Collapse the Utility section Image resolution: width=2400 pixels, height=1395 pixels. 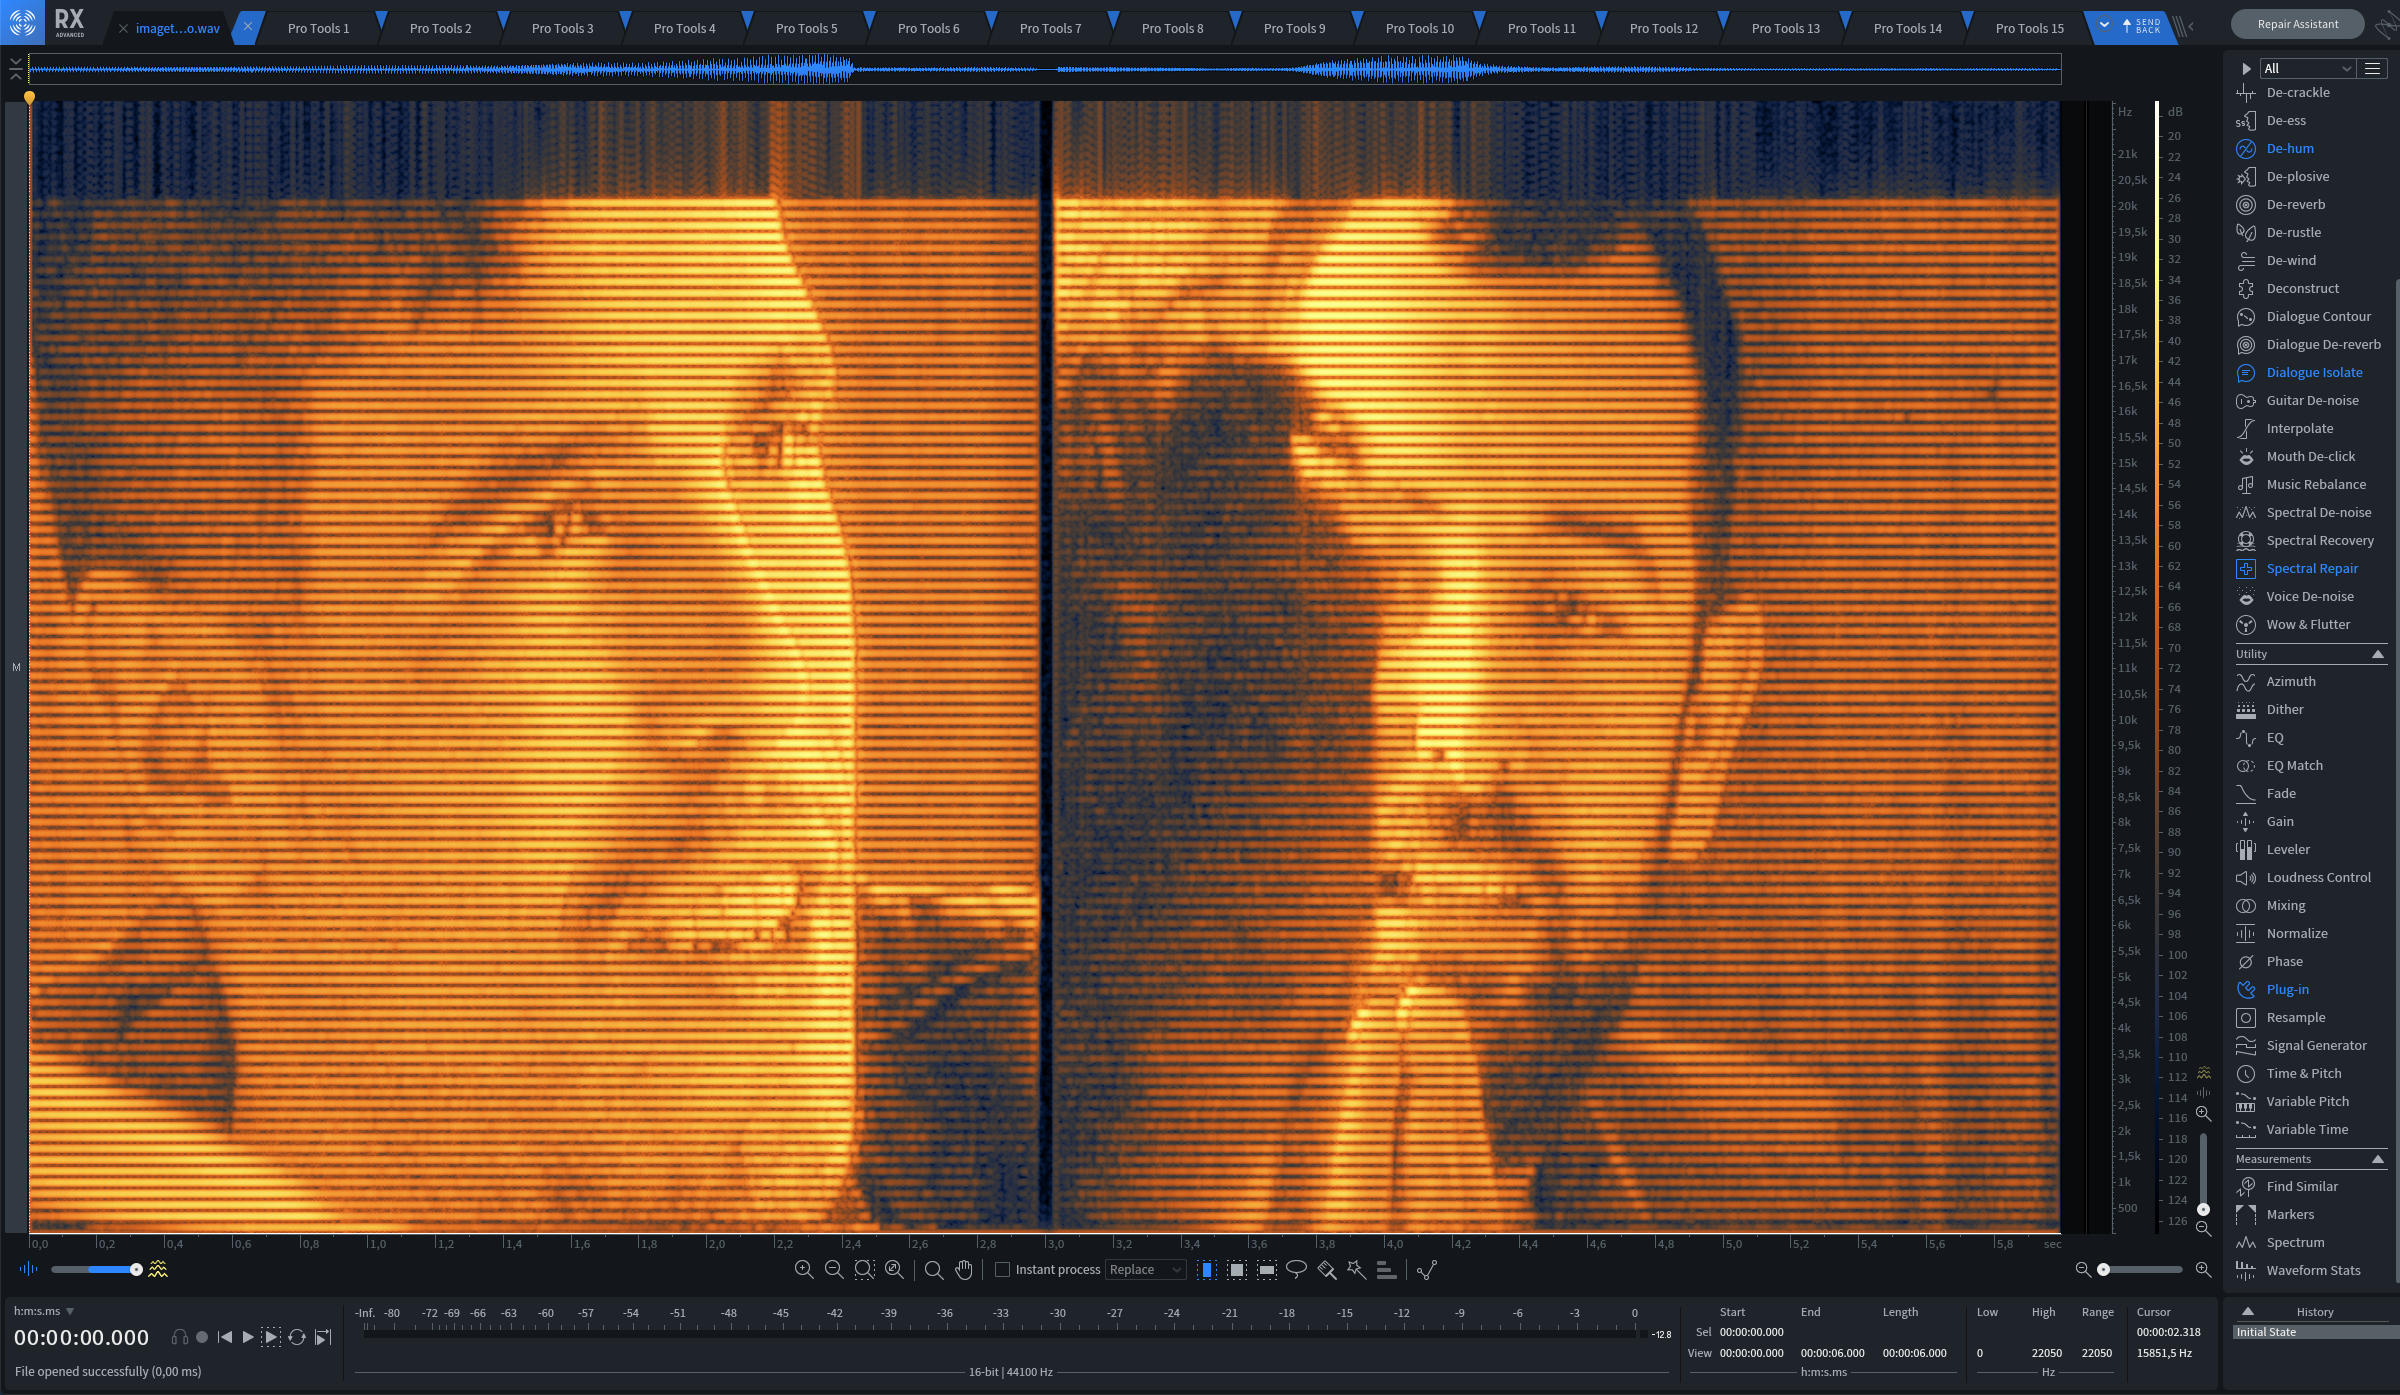click(x=2378, y=654)
